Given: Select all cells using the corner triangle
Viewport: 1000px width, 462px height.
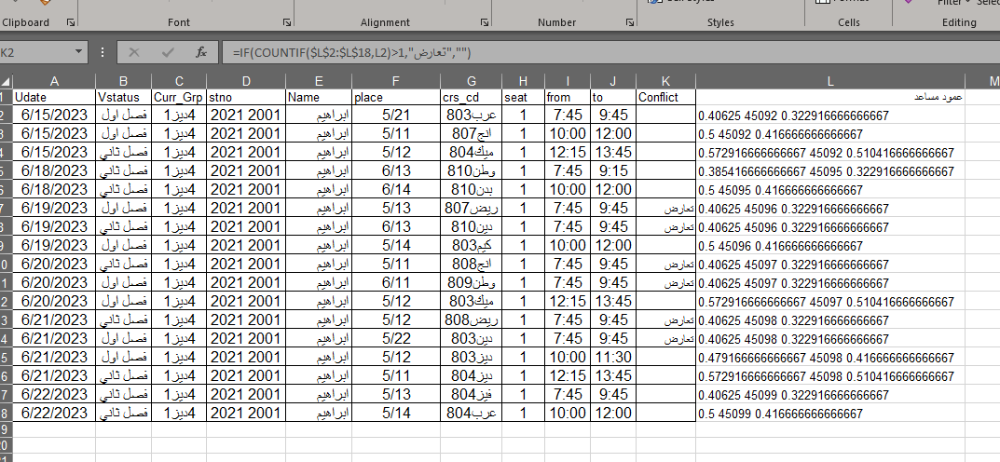Looking at the screenshot, I should coord(6,82).
